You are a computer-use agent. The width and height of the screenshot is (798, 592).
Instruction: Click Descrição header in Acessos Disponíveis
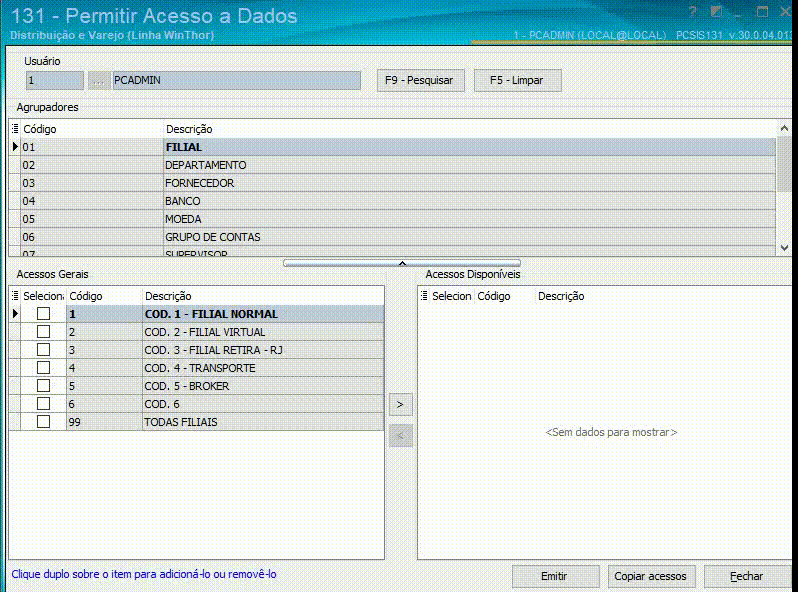tap(662, 296)
